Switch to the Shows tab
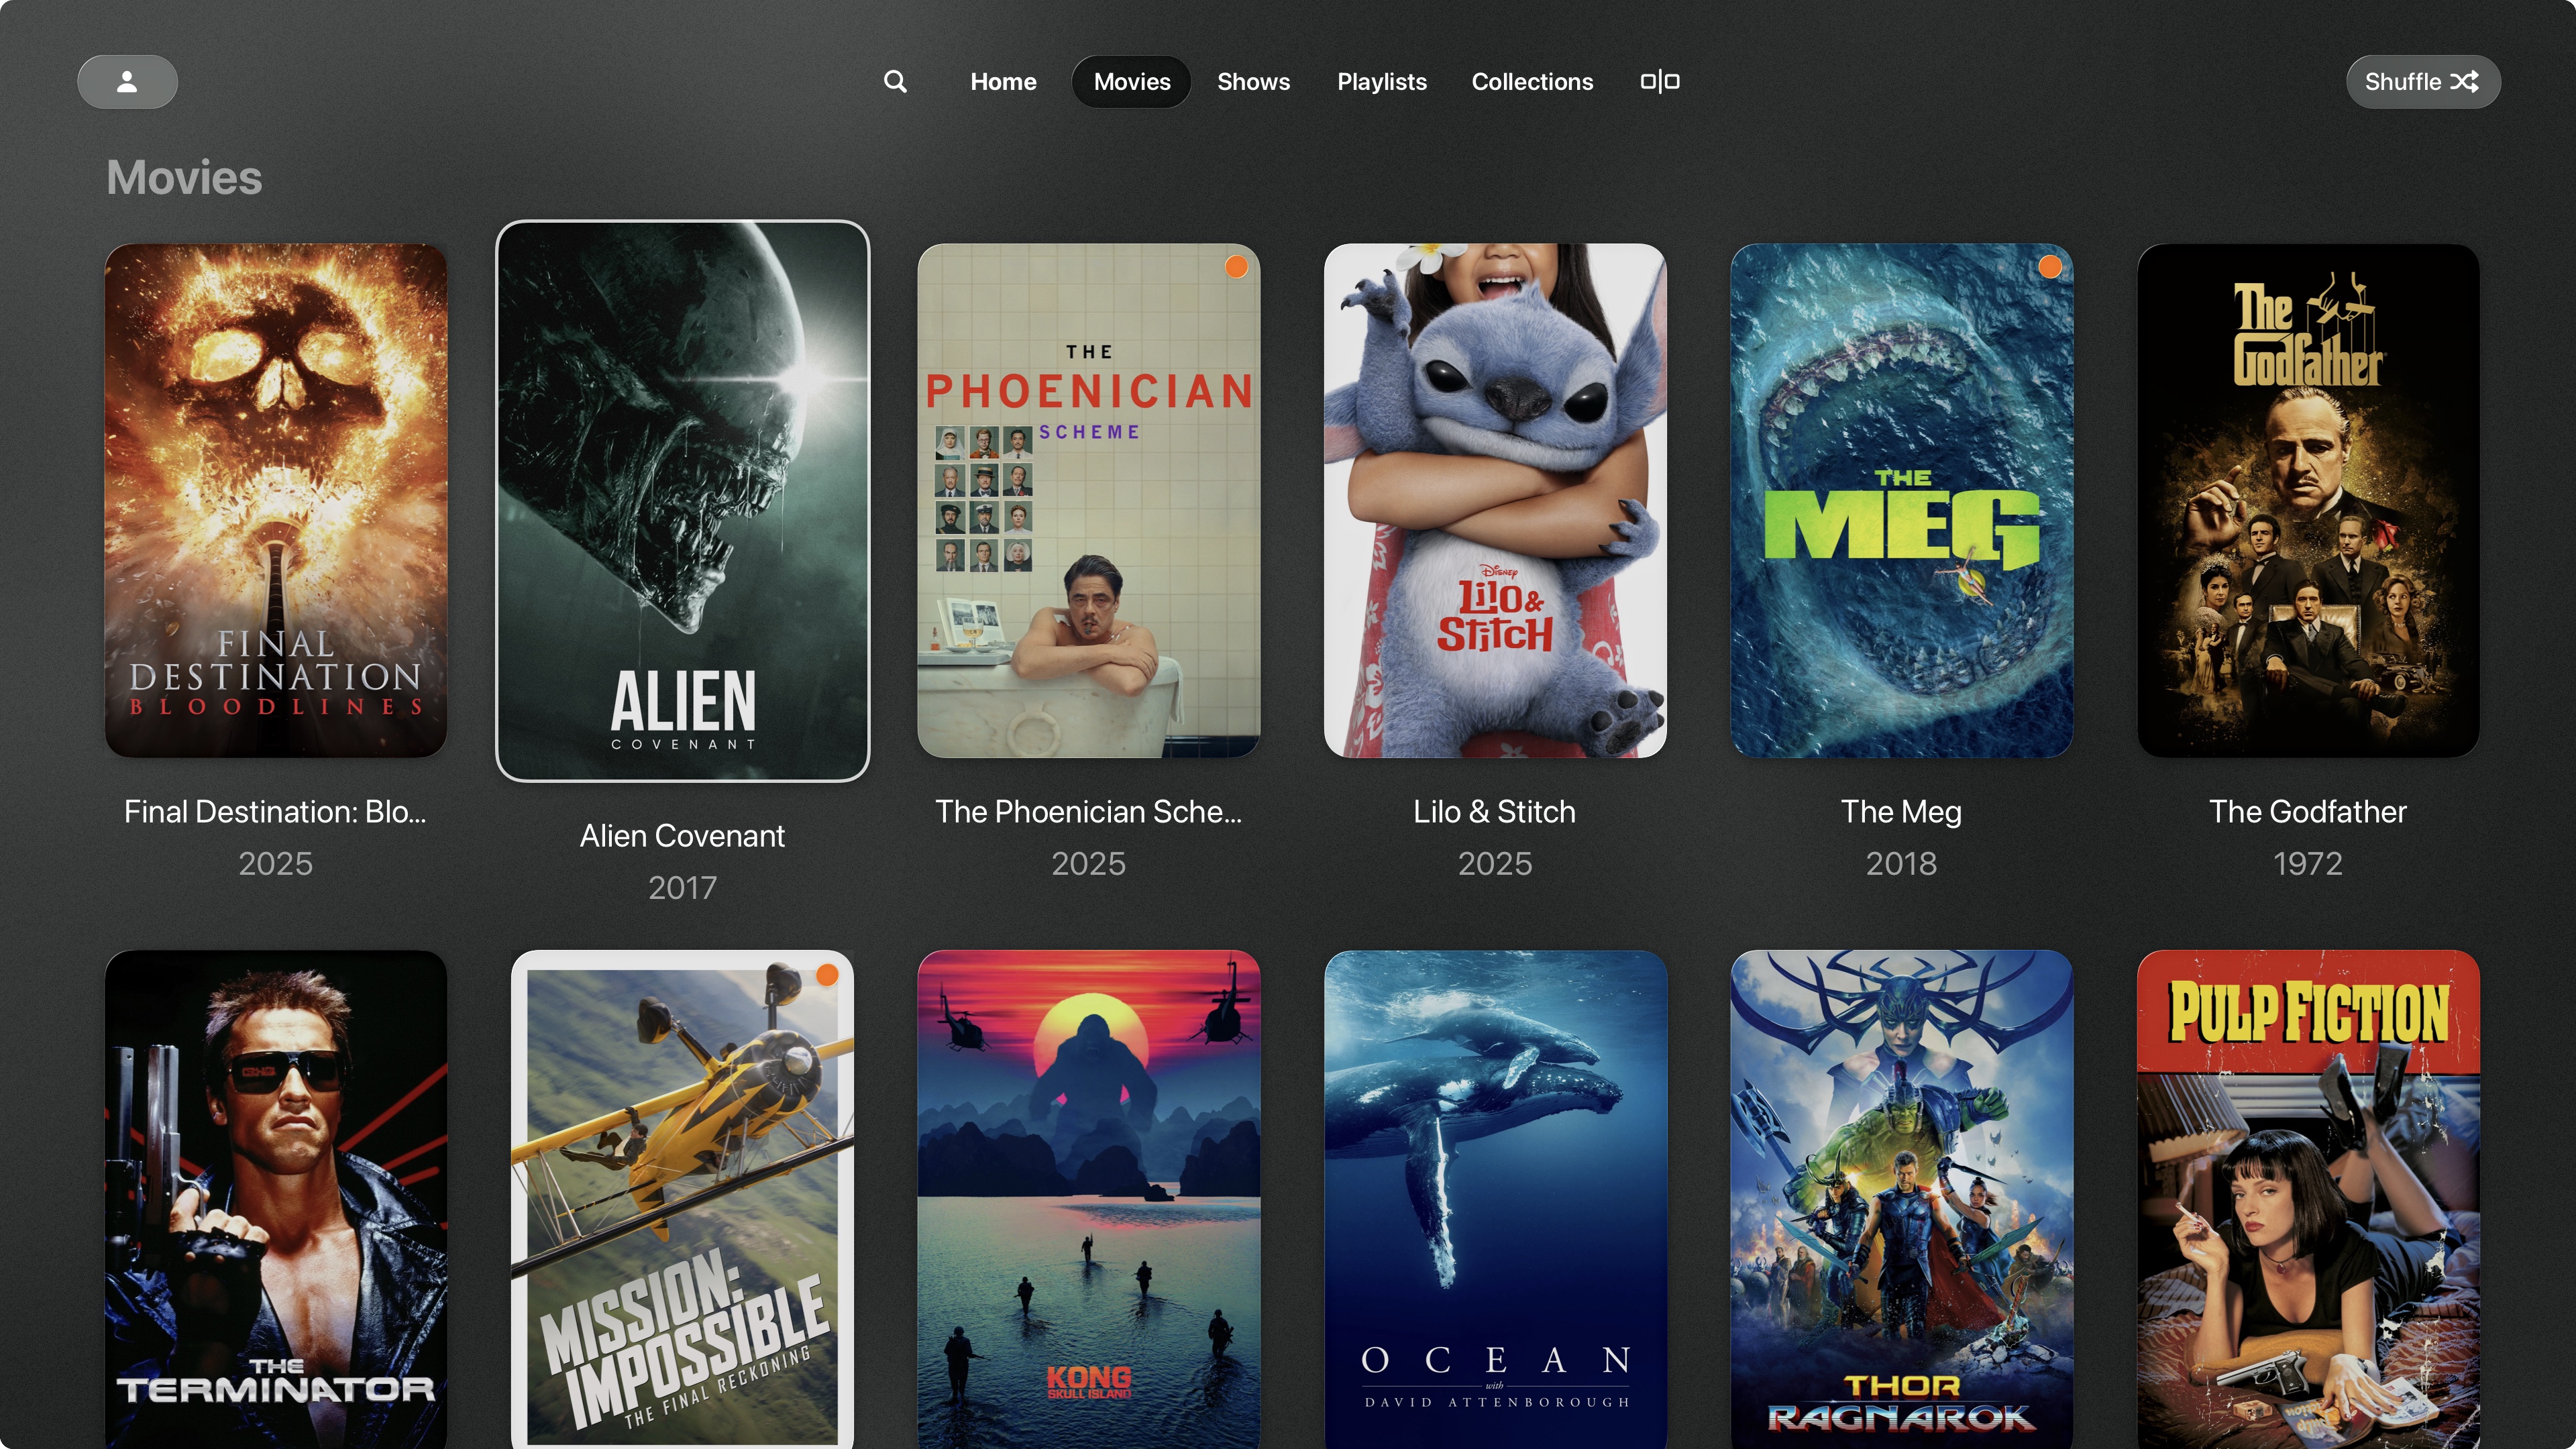The width and height of the screenshot is (2576, 1449). (1253, 82)
